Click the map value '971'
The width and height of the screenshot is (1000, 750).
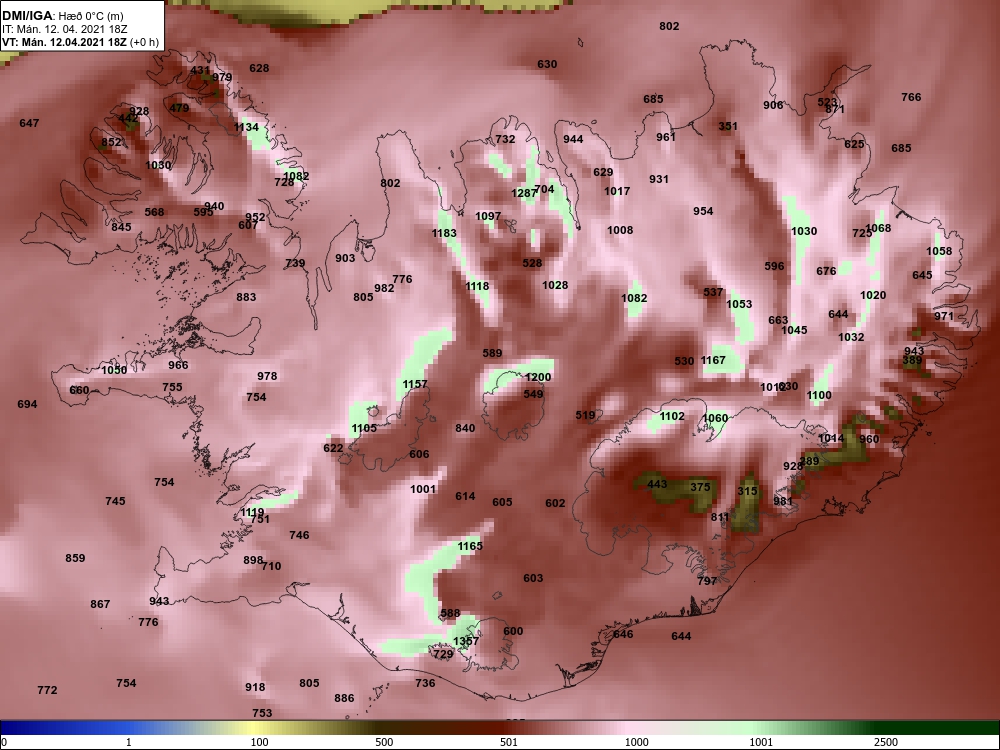(x=944, y=316)
